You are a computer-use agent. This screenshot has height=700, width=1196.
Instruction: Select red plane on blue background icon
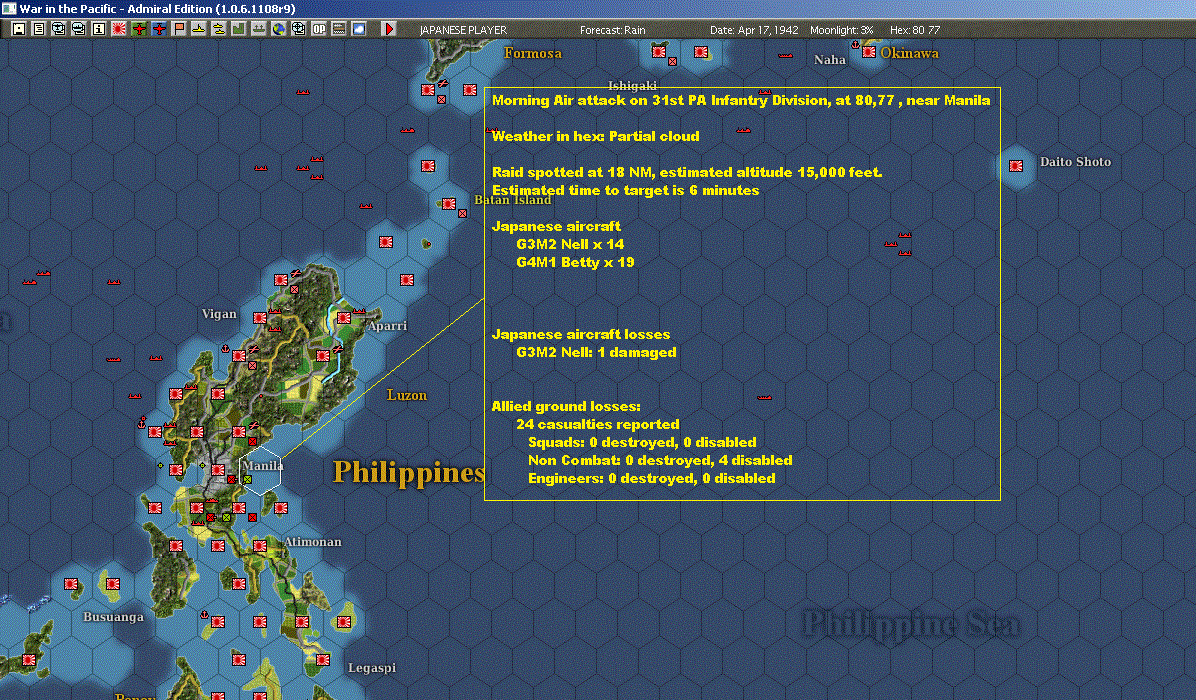pyautogui.click(x=159, y=29)
